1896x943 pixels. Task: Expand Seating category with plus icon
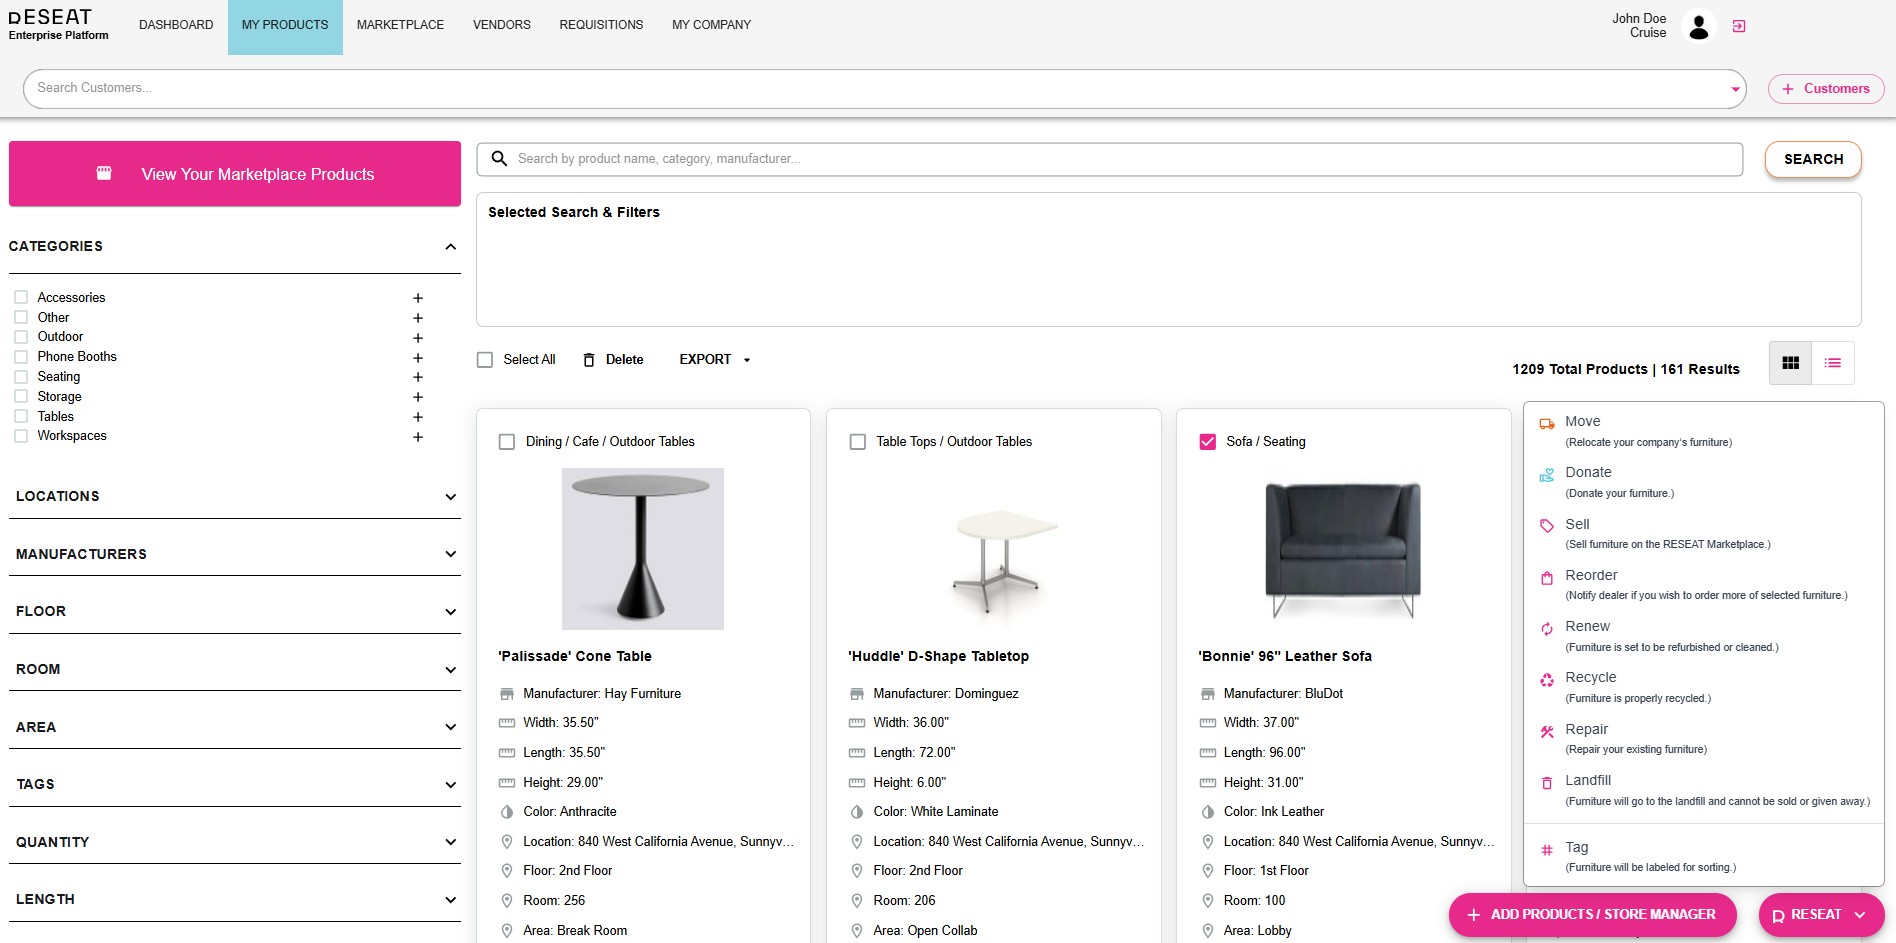[418, 377]
